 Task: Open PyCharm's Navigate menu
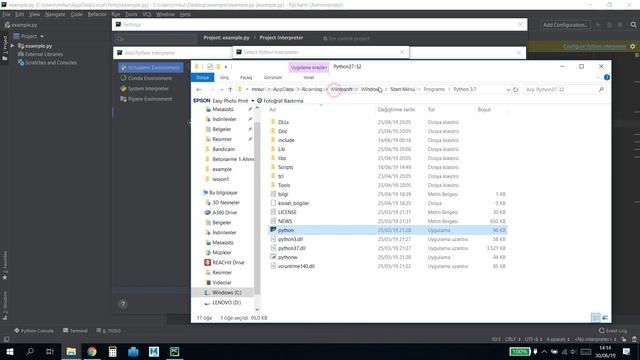pos(55,14)
